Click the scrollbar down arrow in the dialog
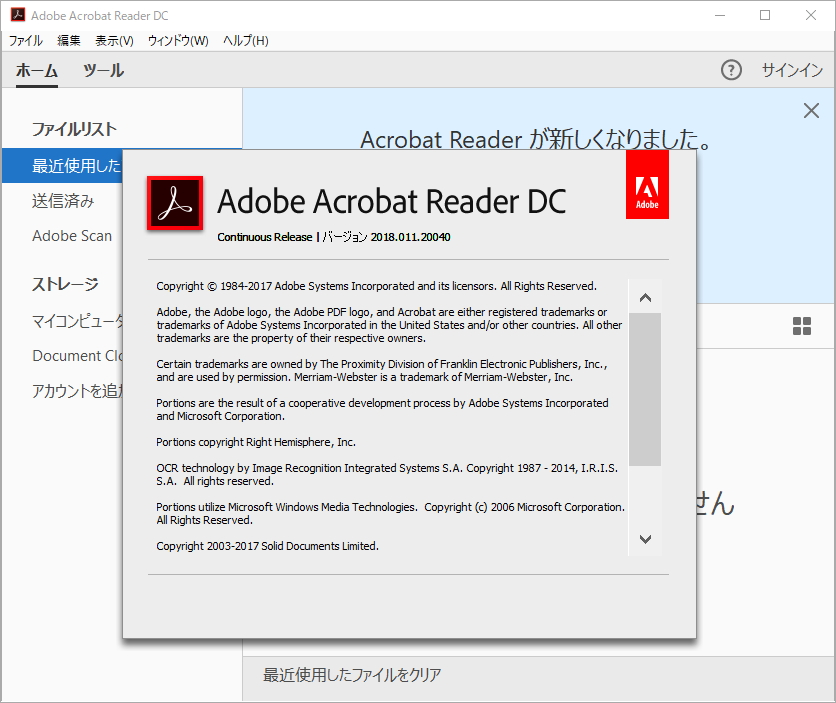The image size is (836, 703). (x=645, y=539)
